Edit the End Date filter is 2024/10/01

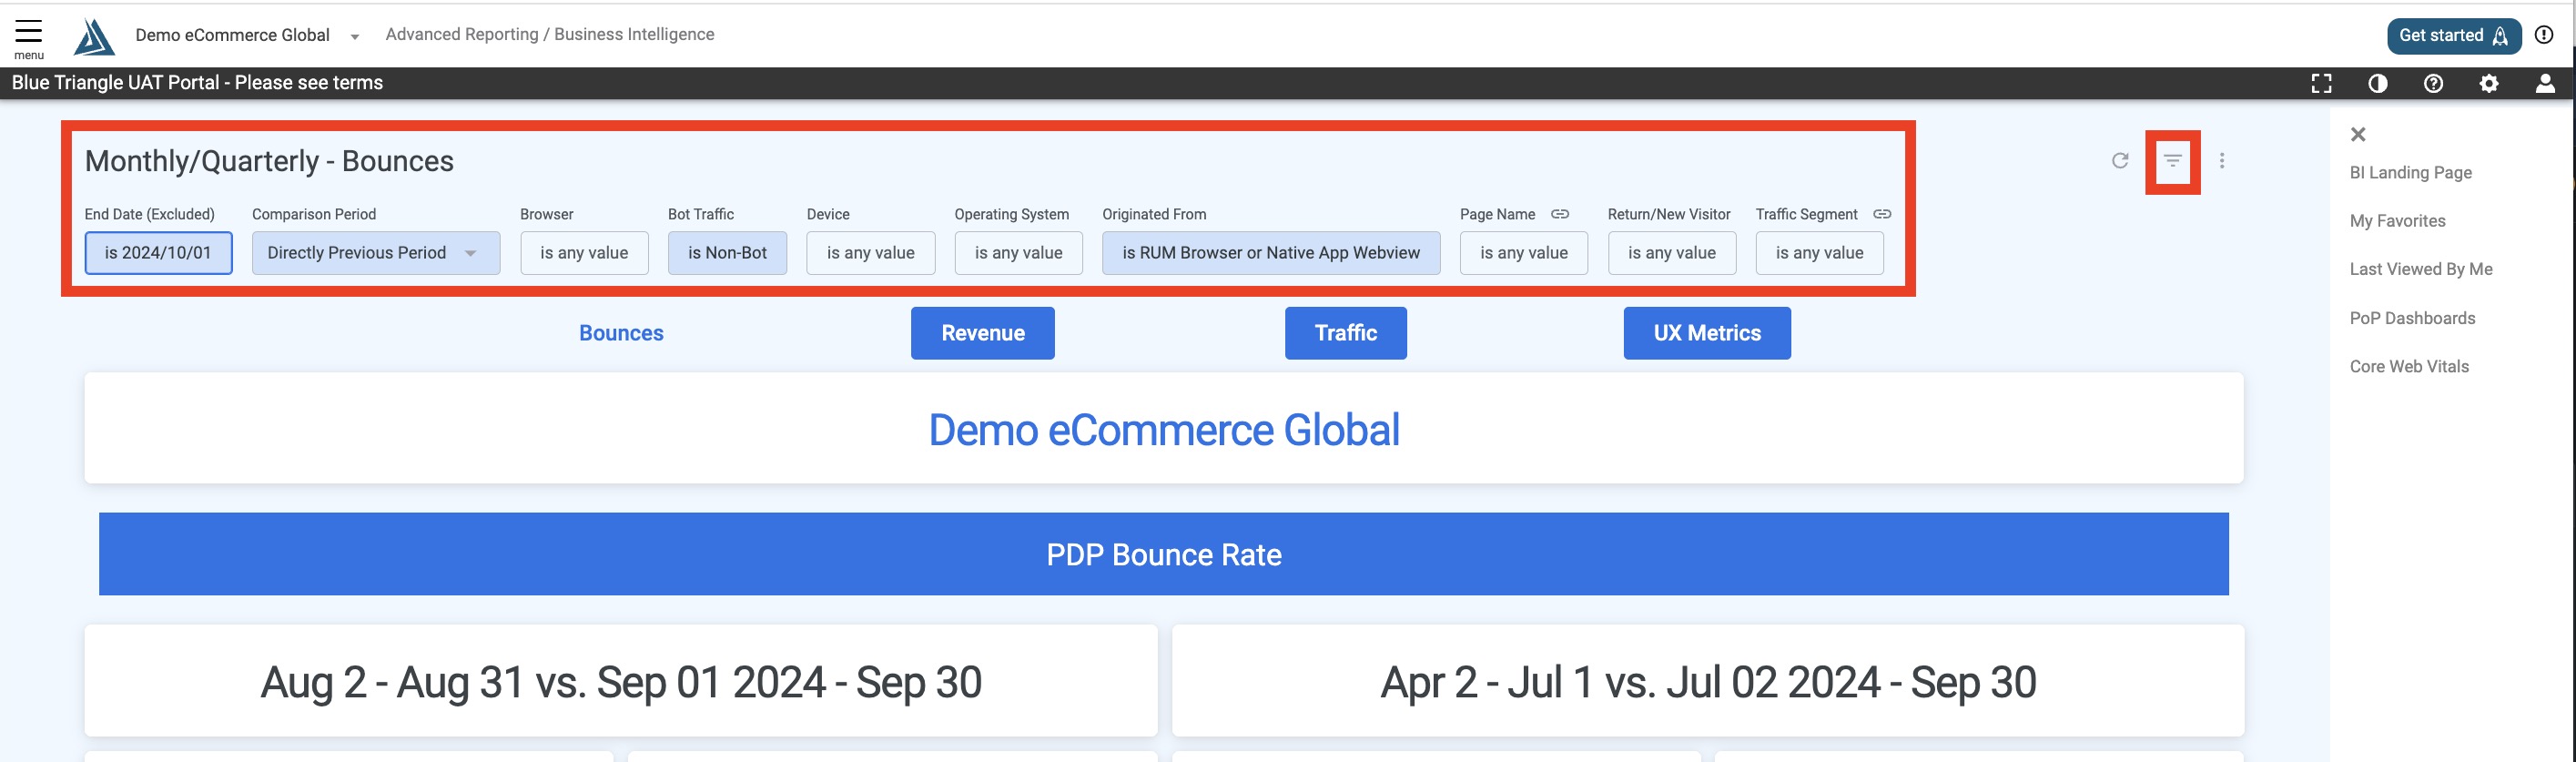[x=158, y=253]
